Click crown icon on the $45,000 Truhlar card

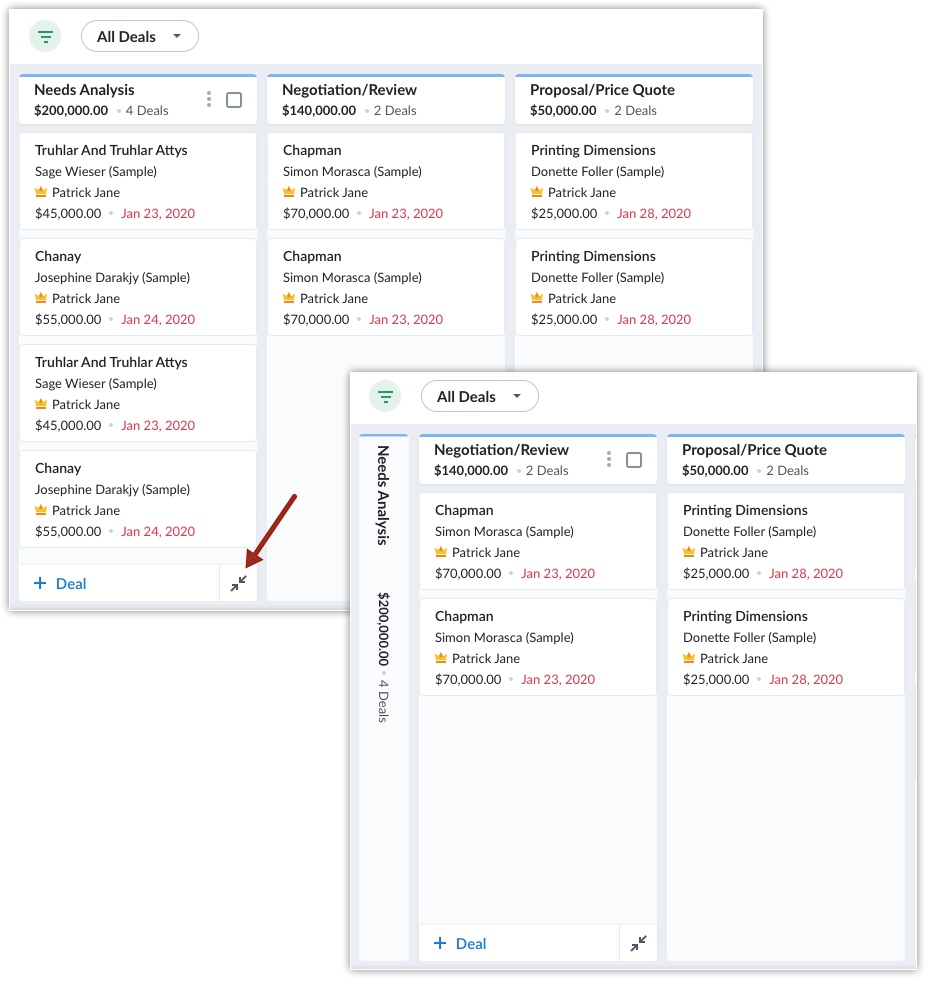(41, 192)
